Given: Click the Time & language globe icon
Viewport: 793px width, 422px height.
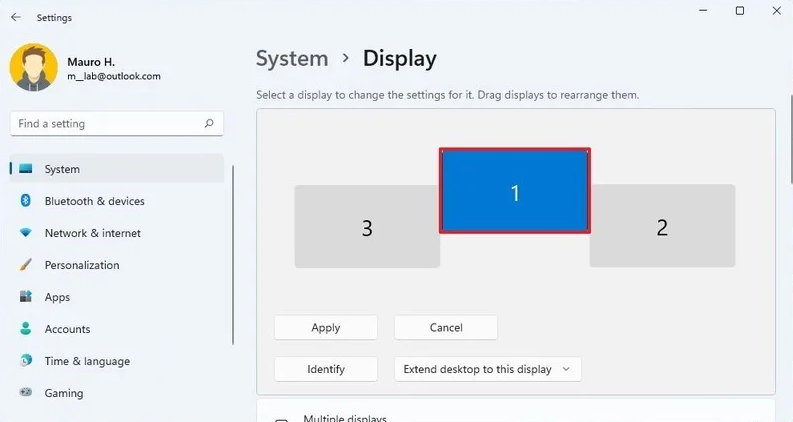Looking at the screenshot, I should pos(25,361).
